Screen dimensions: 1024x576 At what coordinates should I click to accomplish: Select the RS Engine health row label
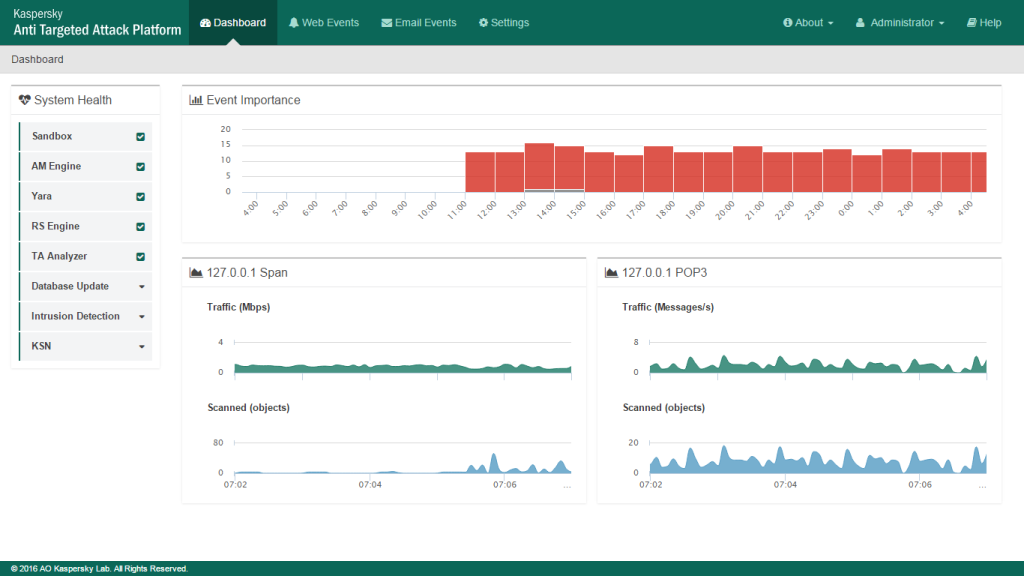56,226
